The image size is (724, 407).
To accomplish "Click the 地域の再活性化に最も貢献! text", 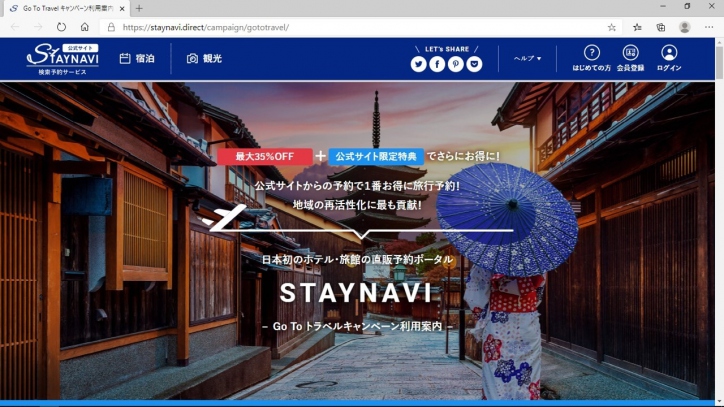I will [x=357, y=205].
